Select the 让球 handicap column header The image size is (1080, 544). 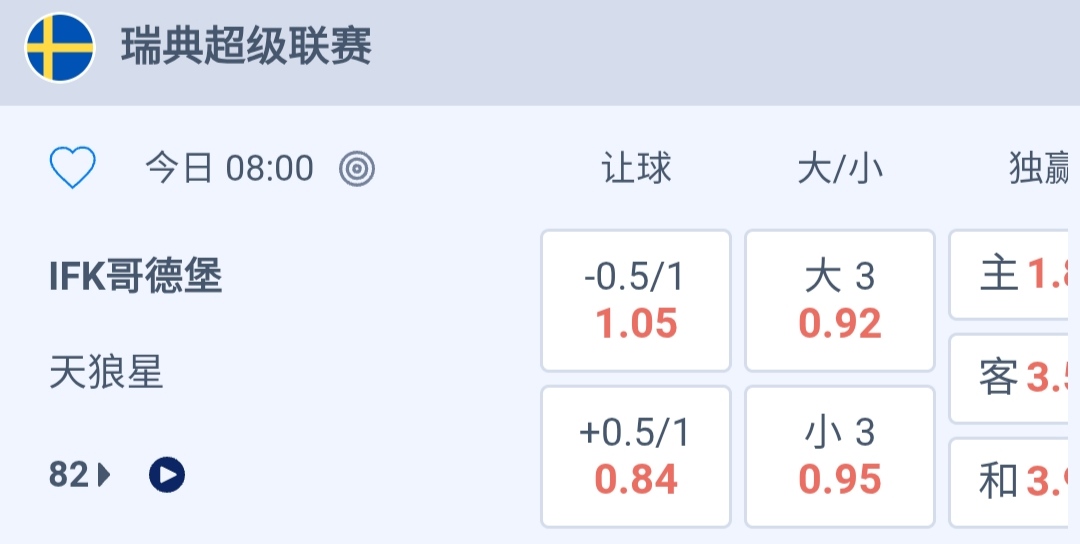636,169
